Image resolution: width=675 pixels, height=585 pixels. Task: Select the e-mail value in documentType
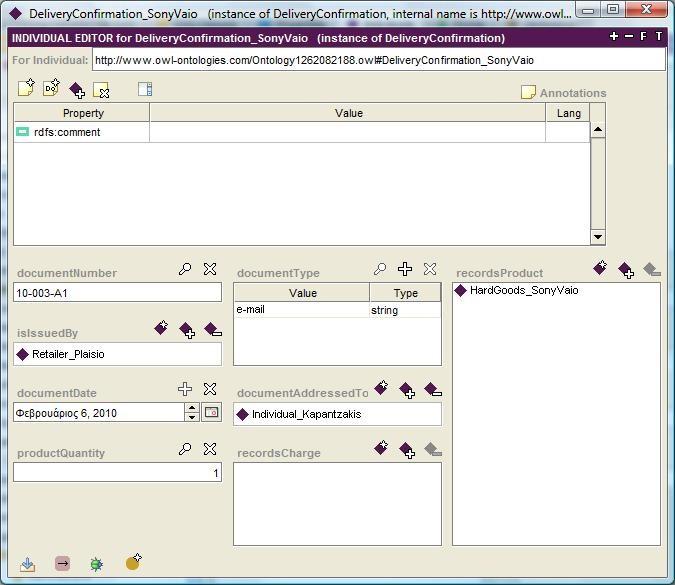coord(301,310)
